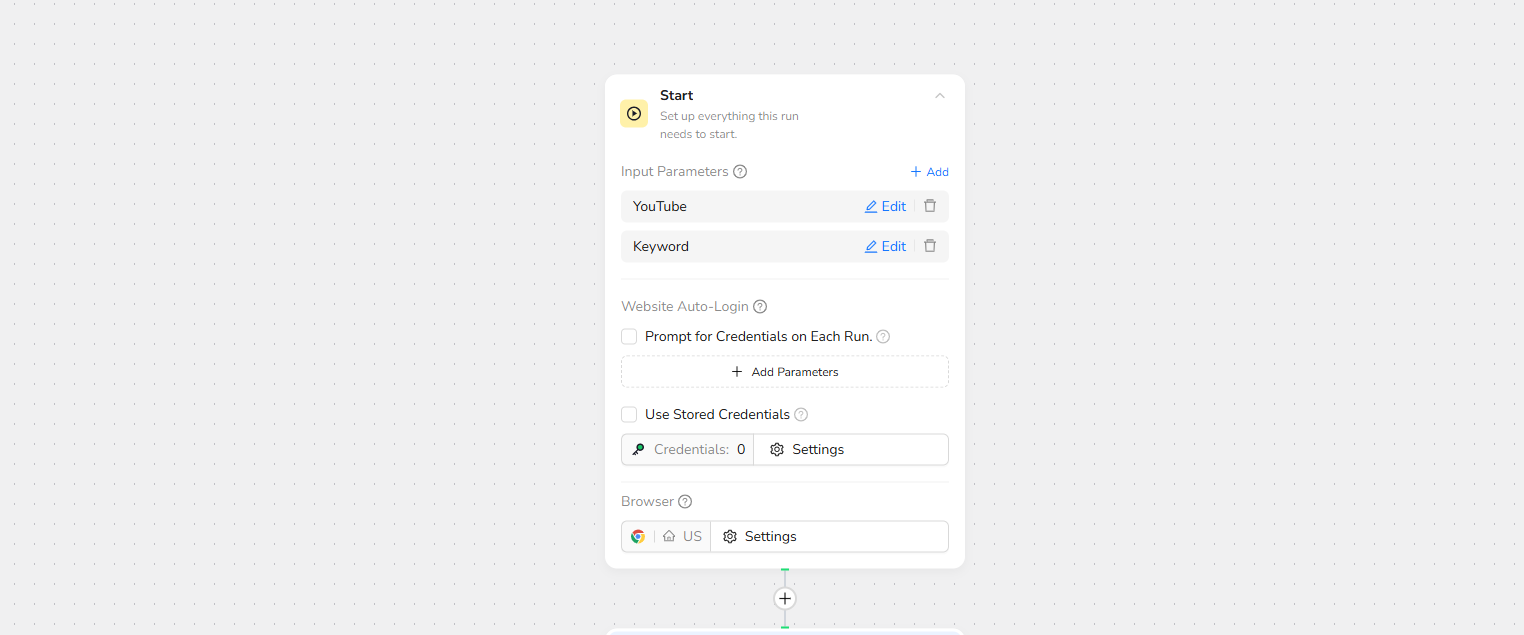Add a step with the plus connector
This screenshot has width=1524, height=635.
click(785, 599)
